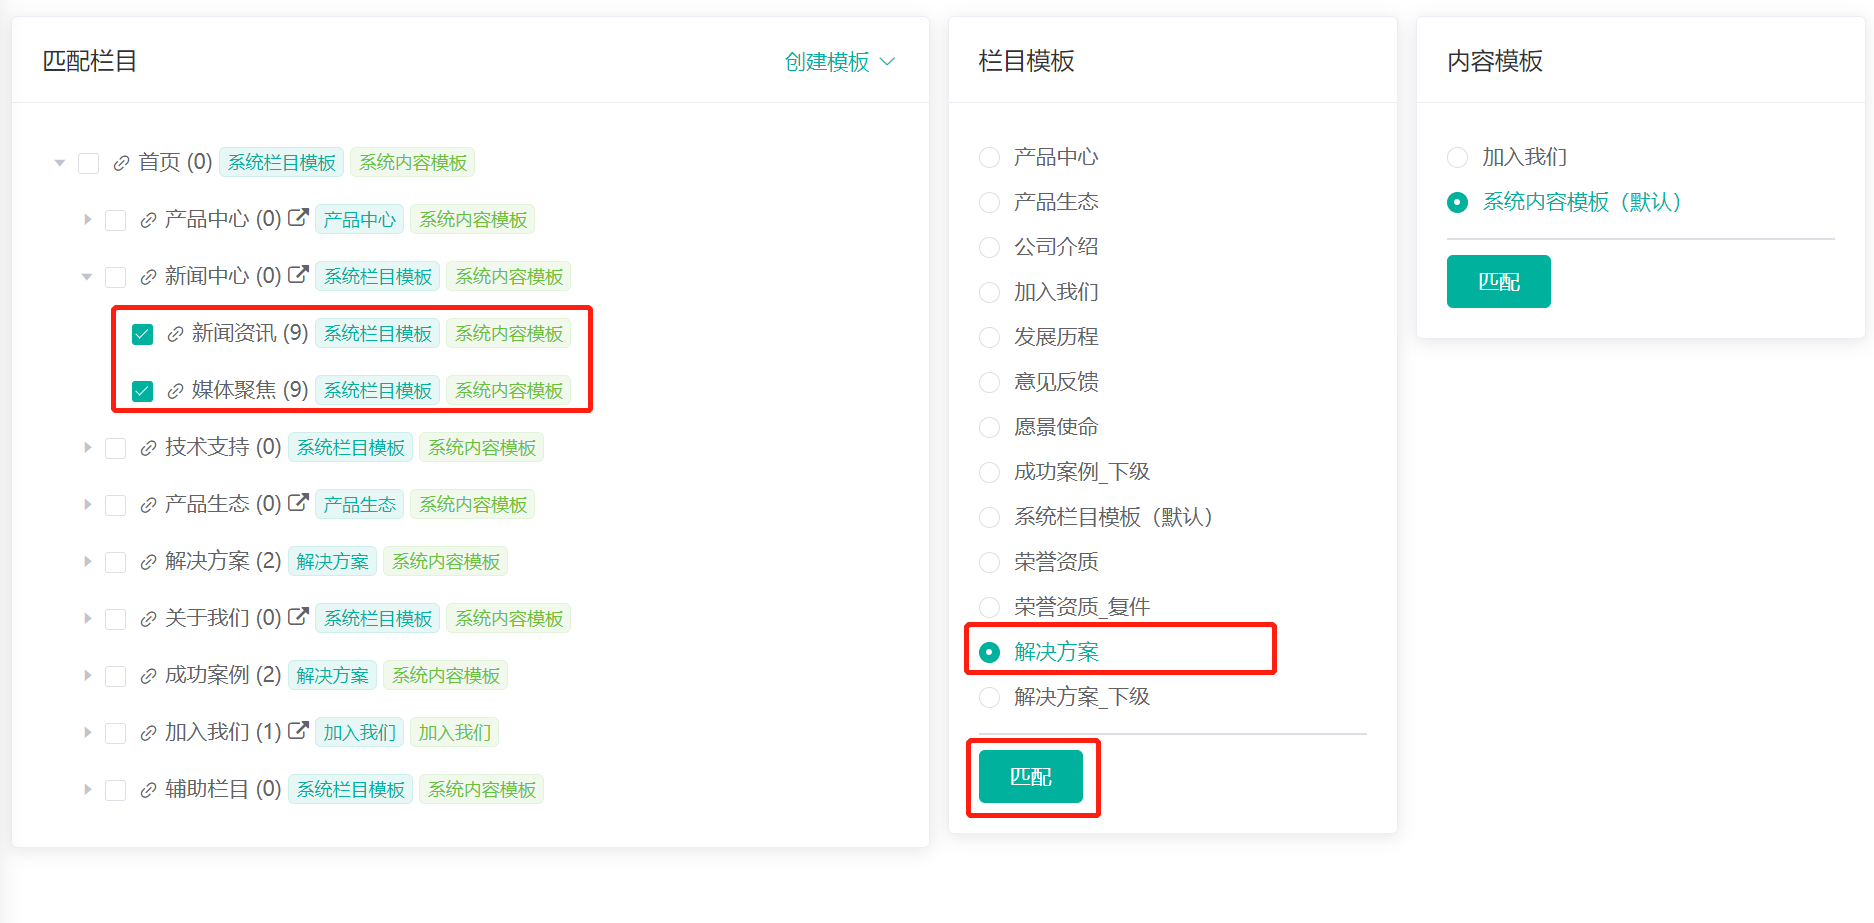Expand the 技术支持 tree node
The width and height of the screenshot is (1874, 923).
[x=87, y=448]
